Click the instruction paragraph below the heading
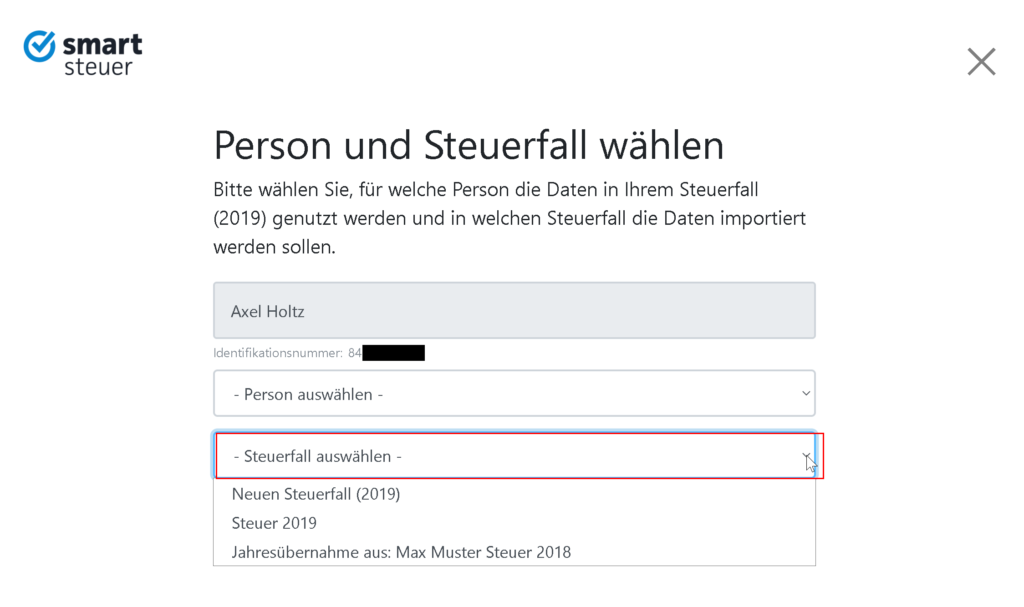This screenshot has width=1024, height=607. tap(509, 218)
